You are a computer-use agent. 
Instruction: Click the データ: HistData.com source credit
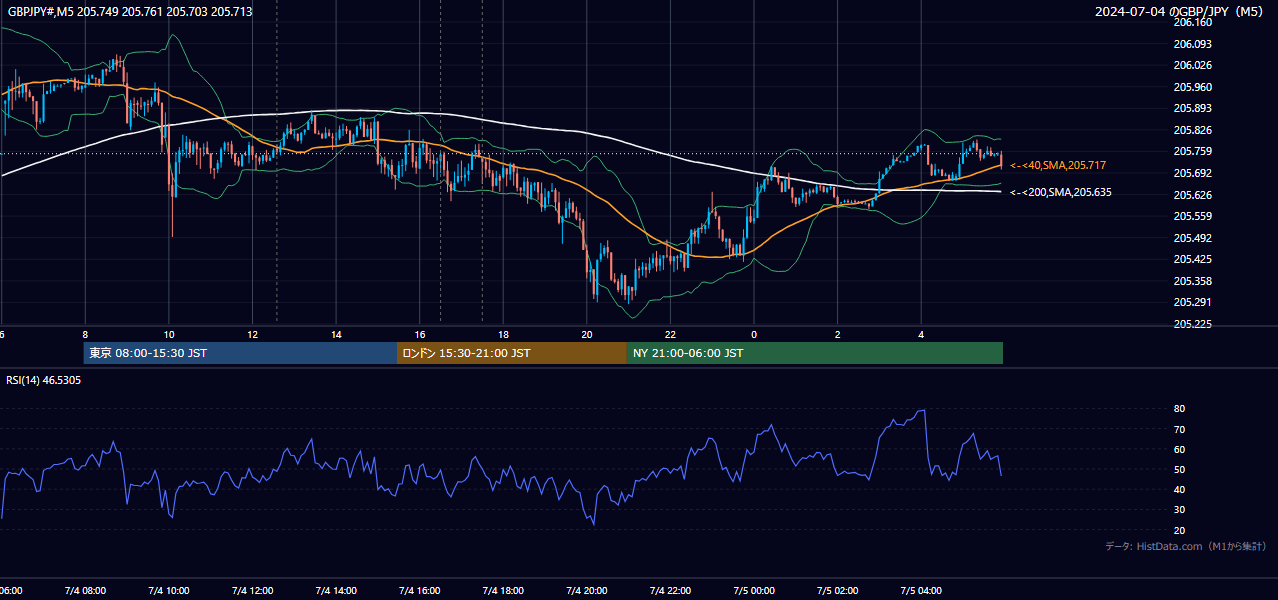pos(1186,546)
